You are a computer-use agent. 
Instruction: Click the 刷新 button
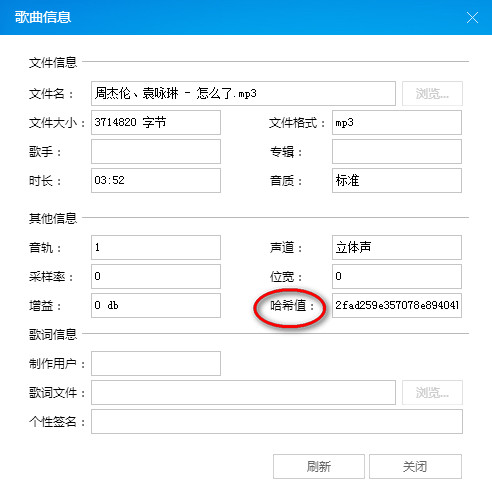319,466
